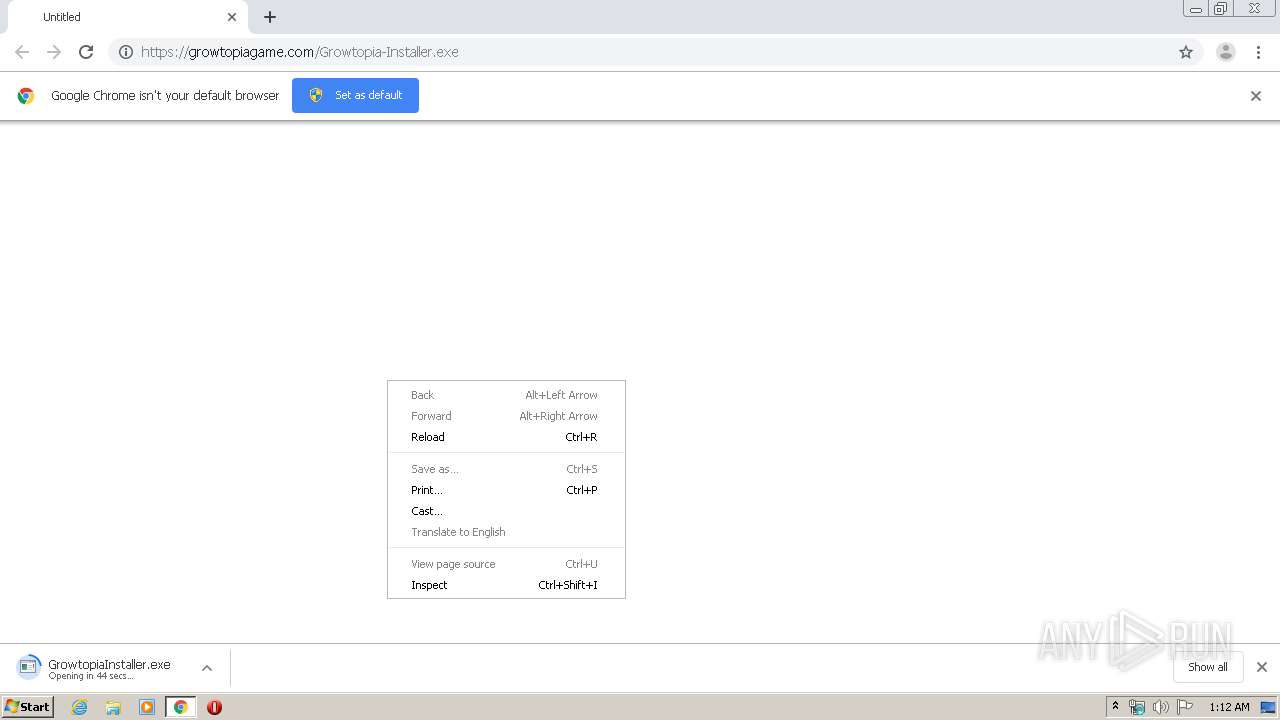Viewport: 1280px width, 720px height.
Task: Choose Save as... from context menu
Action: 506,469
